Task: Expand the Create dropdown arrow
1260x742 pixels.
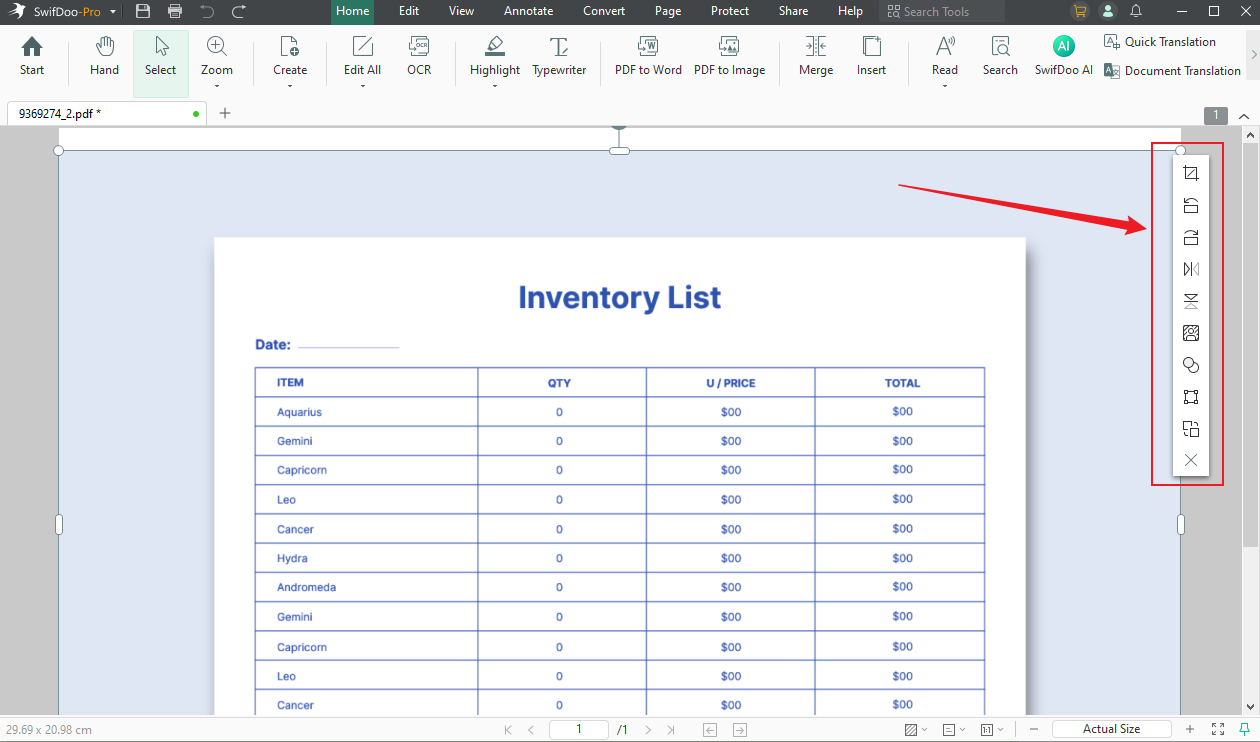Action: coord(290,86)
